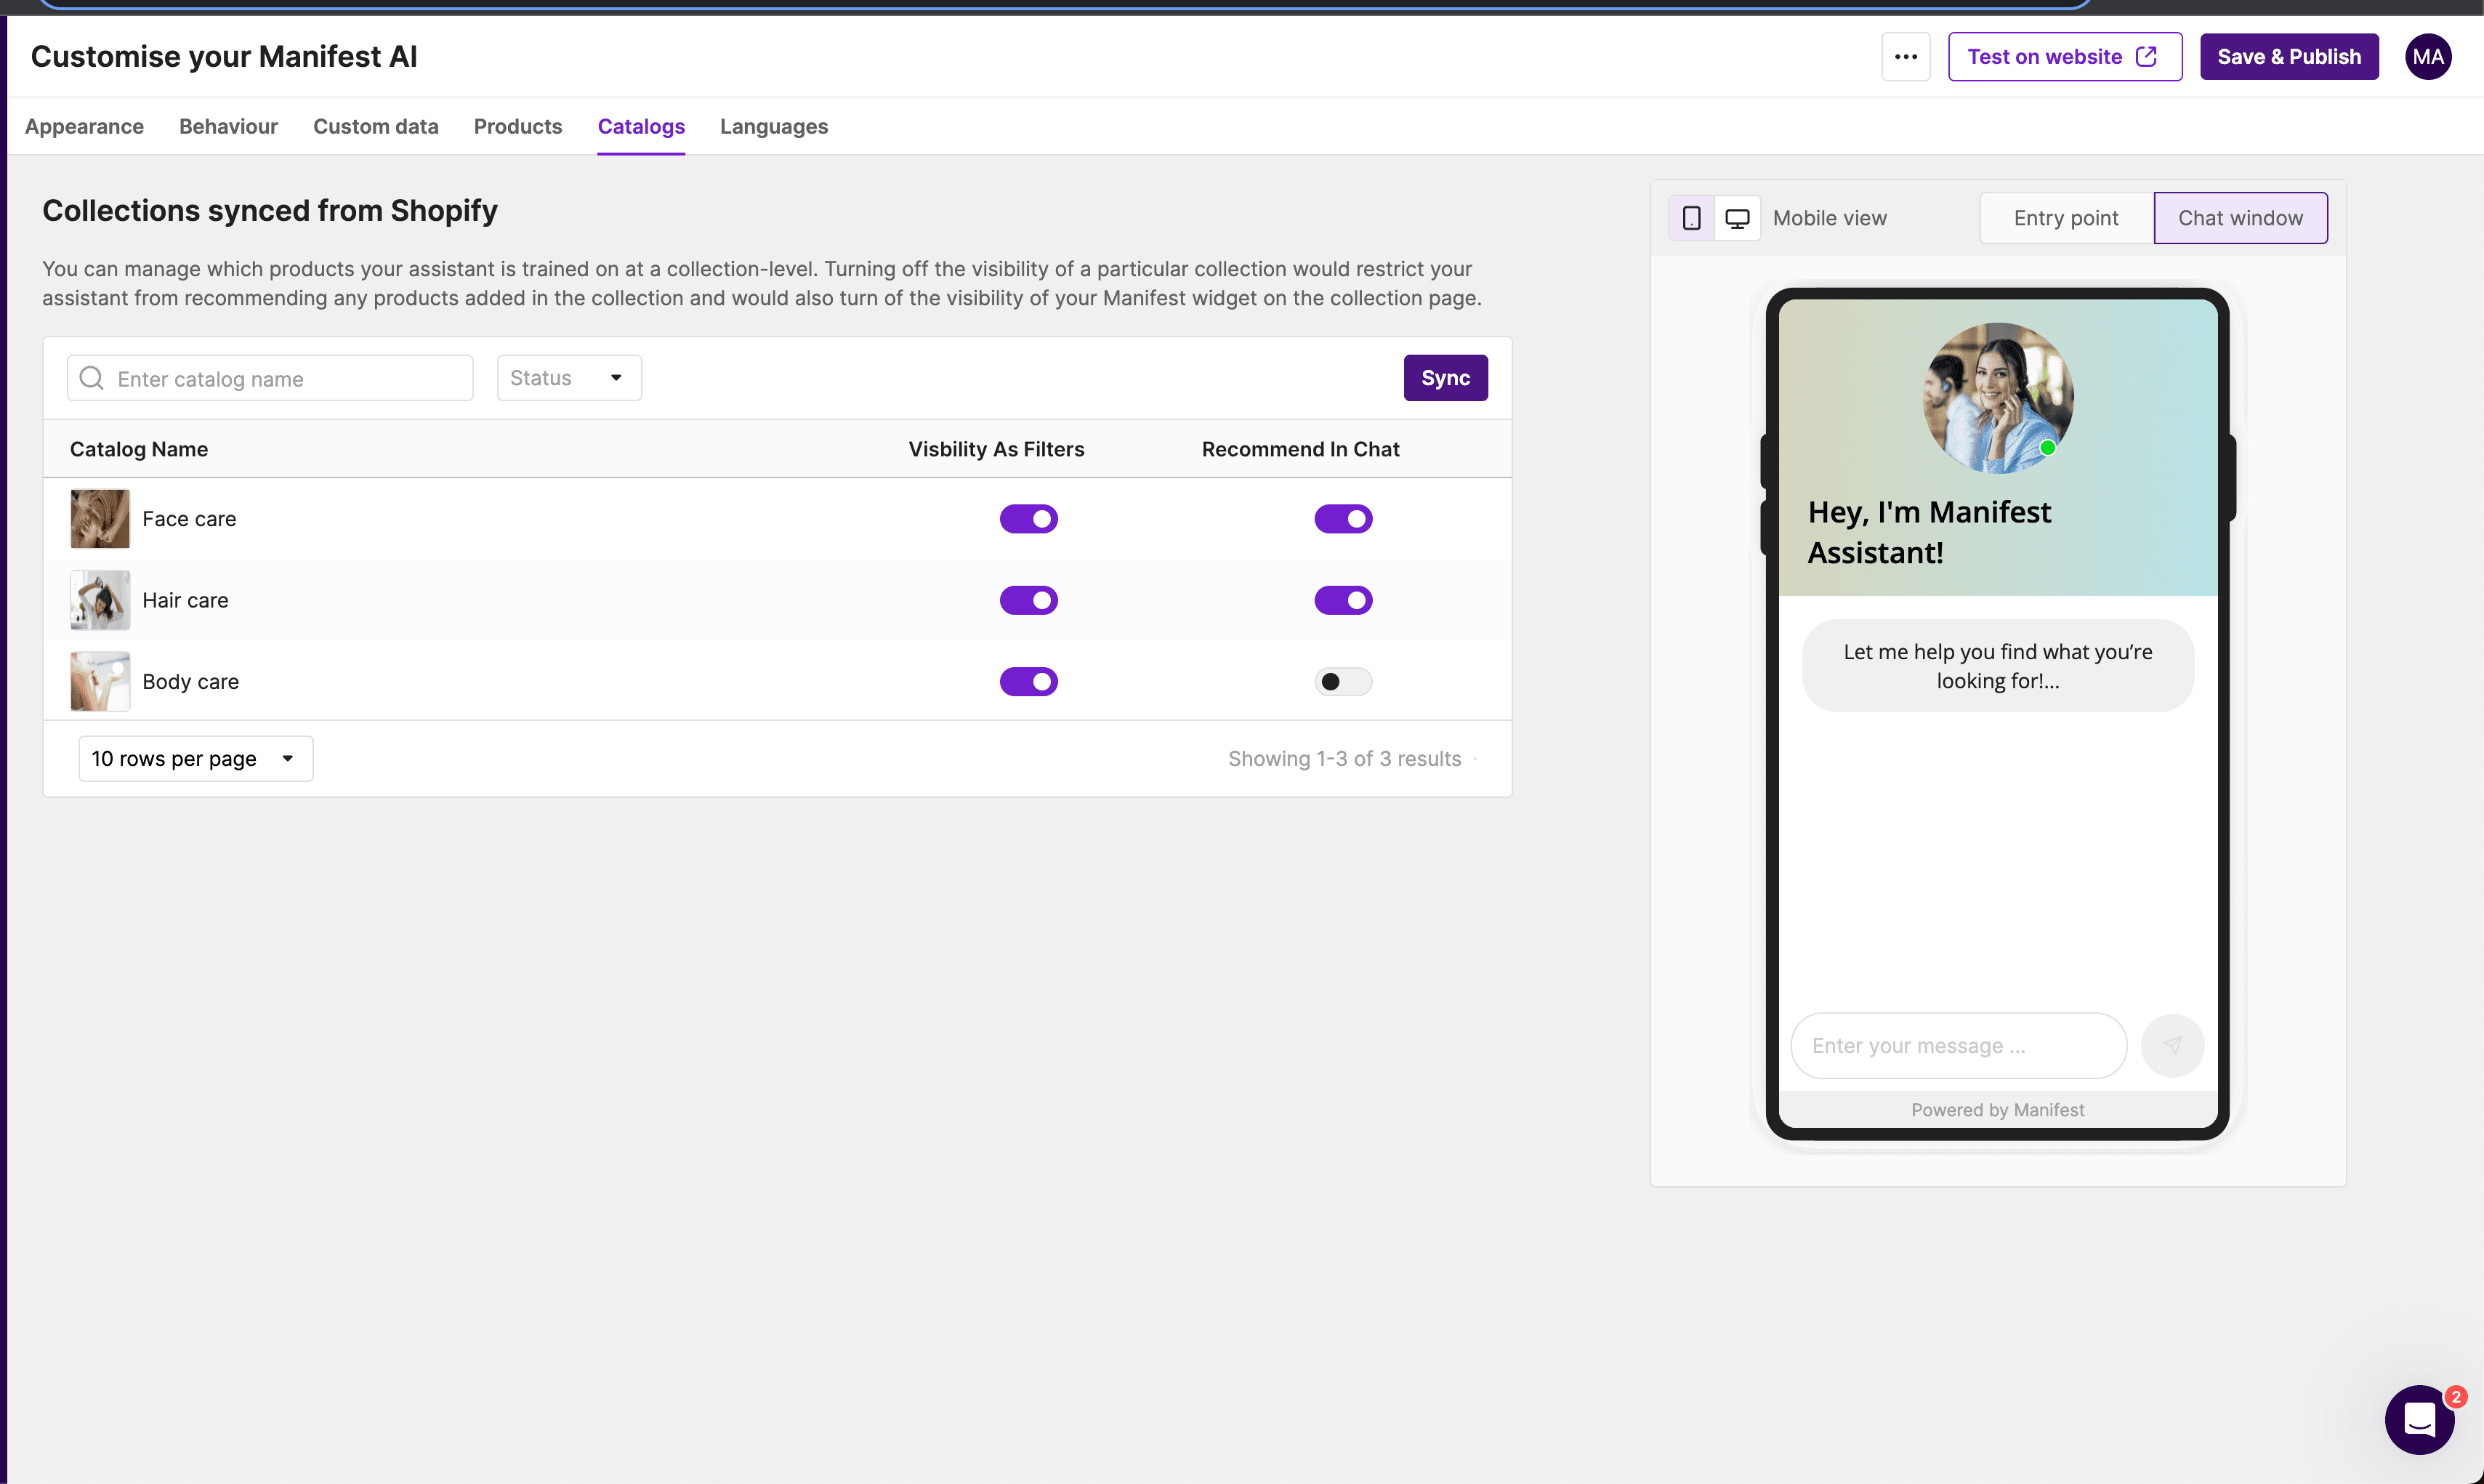Toggle Hair care Recommend In Chat
This screenshot has height=1484, width=2484.
point(1343,600)
